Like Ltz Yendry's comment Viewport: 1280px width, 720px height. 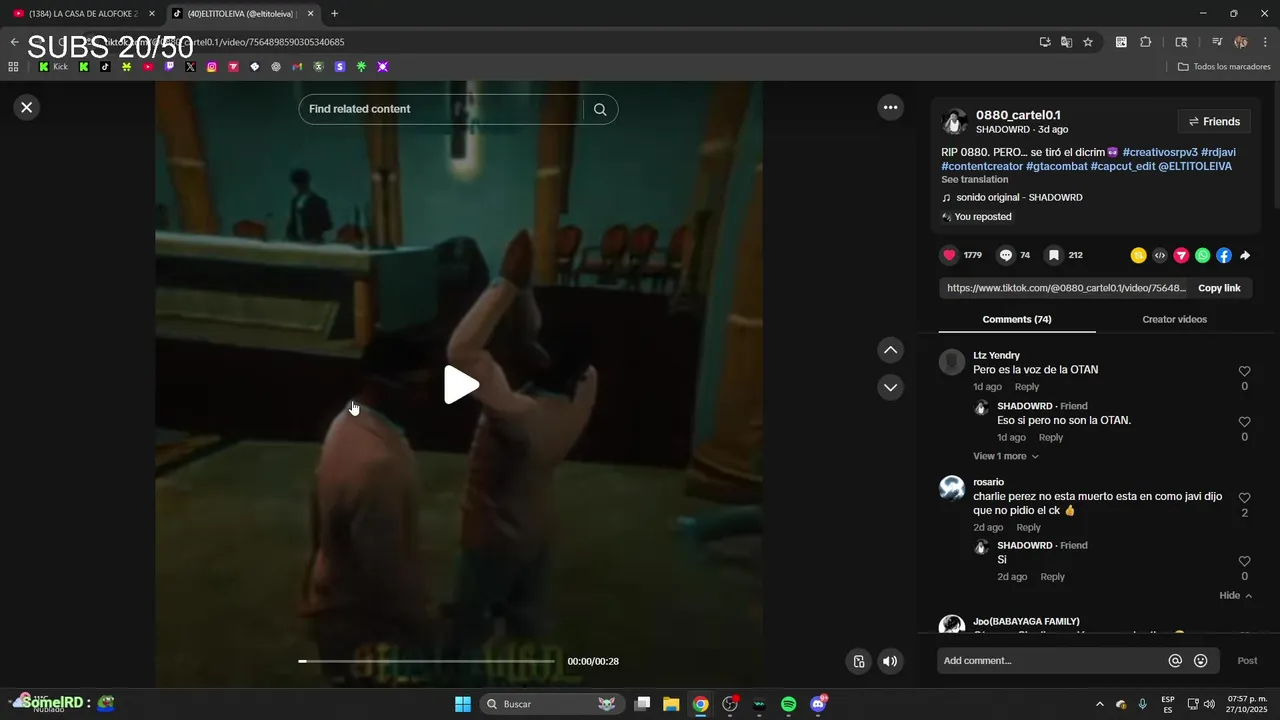coord(1244,371)
